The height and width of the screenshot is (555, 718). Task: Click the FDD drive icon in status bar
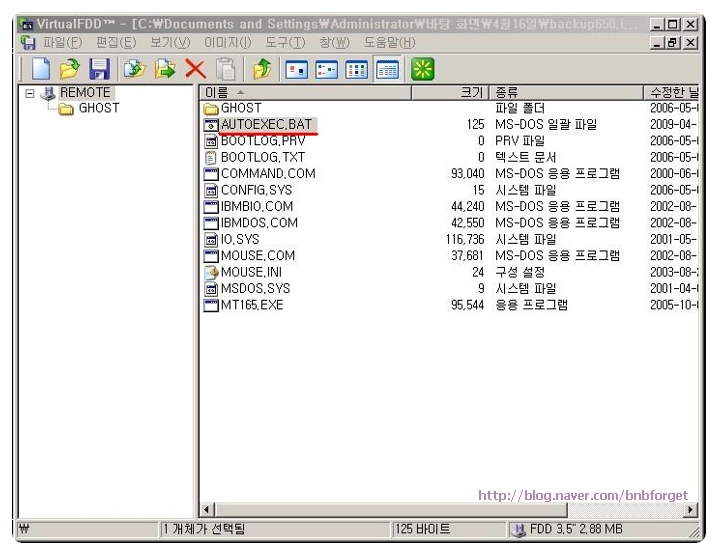[x=518, y=530]
